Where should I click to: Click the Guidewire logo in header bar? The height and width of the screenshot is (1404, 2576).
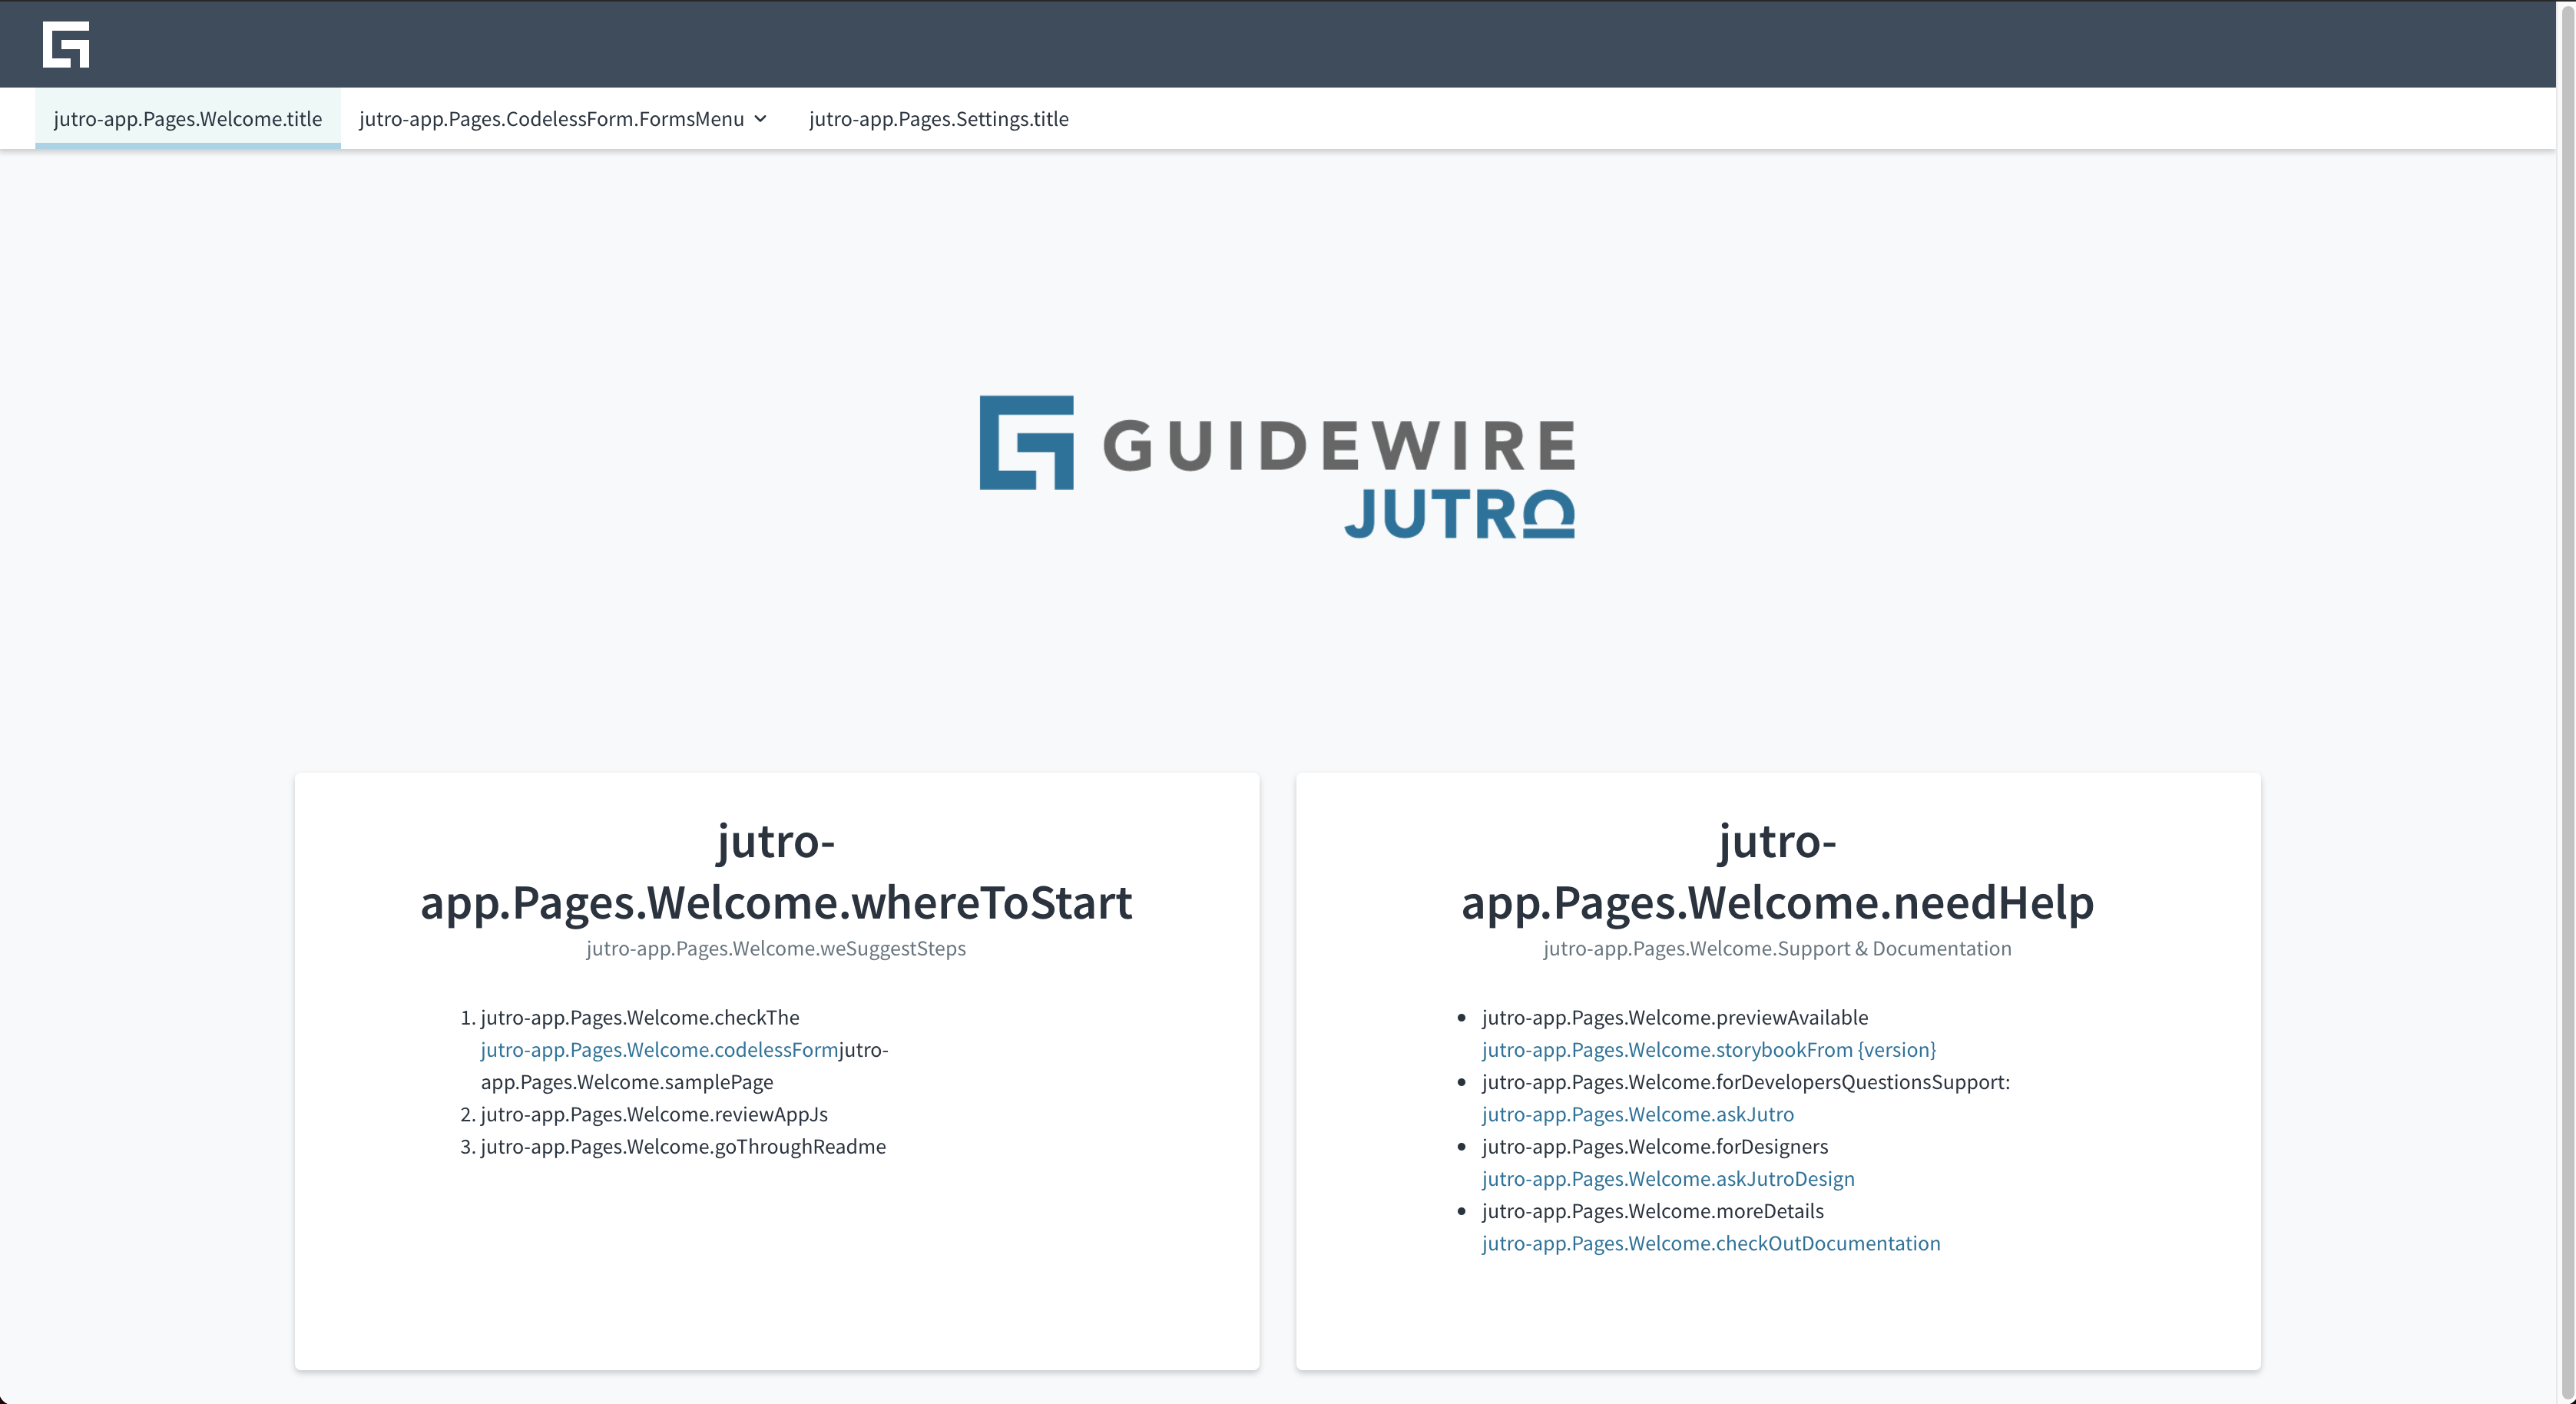tap(66, 44)
